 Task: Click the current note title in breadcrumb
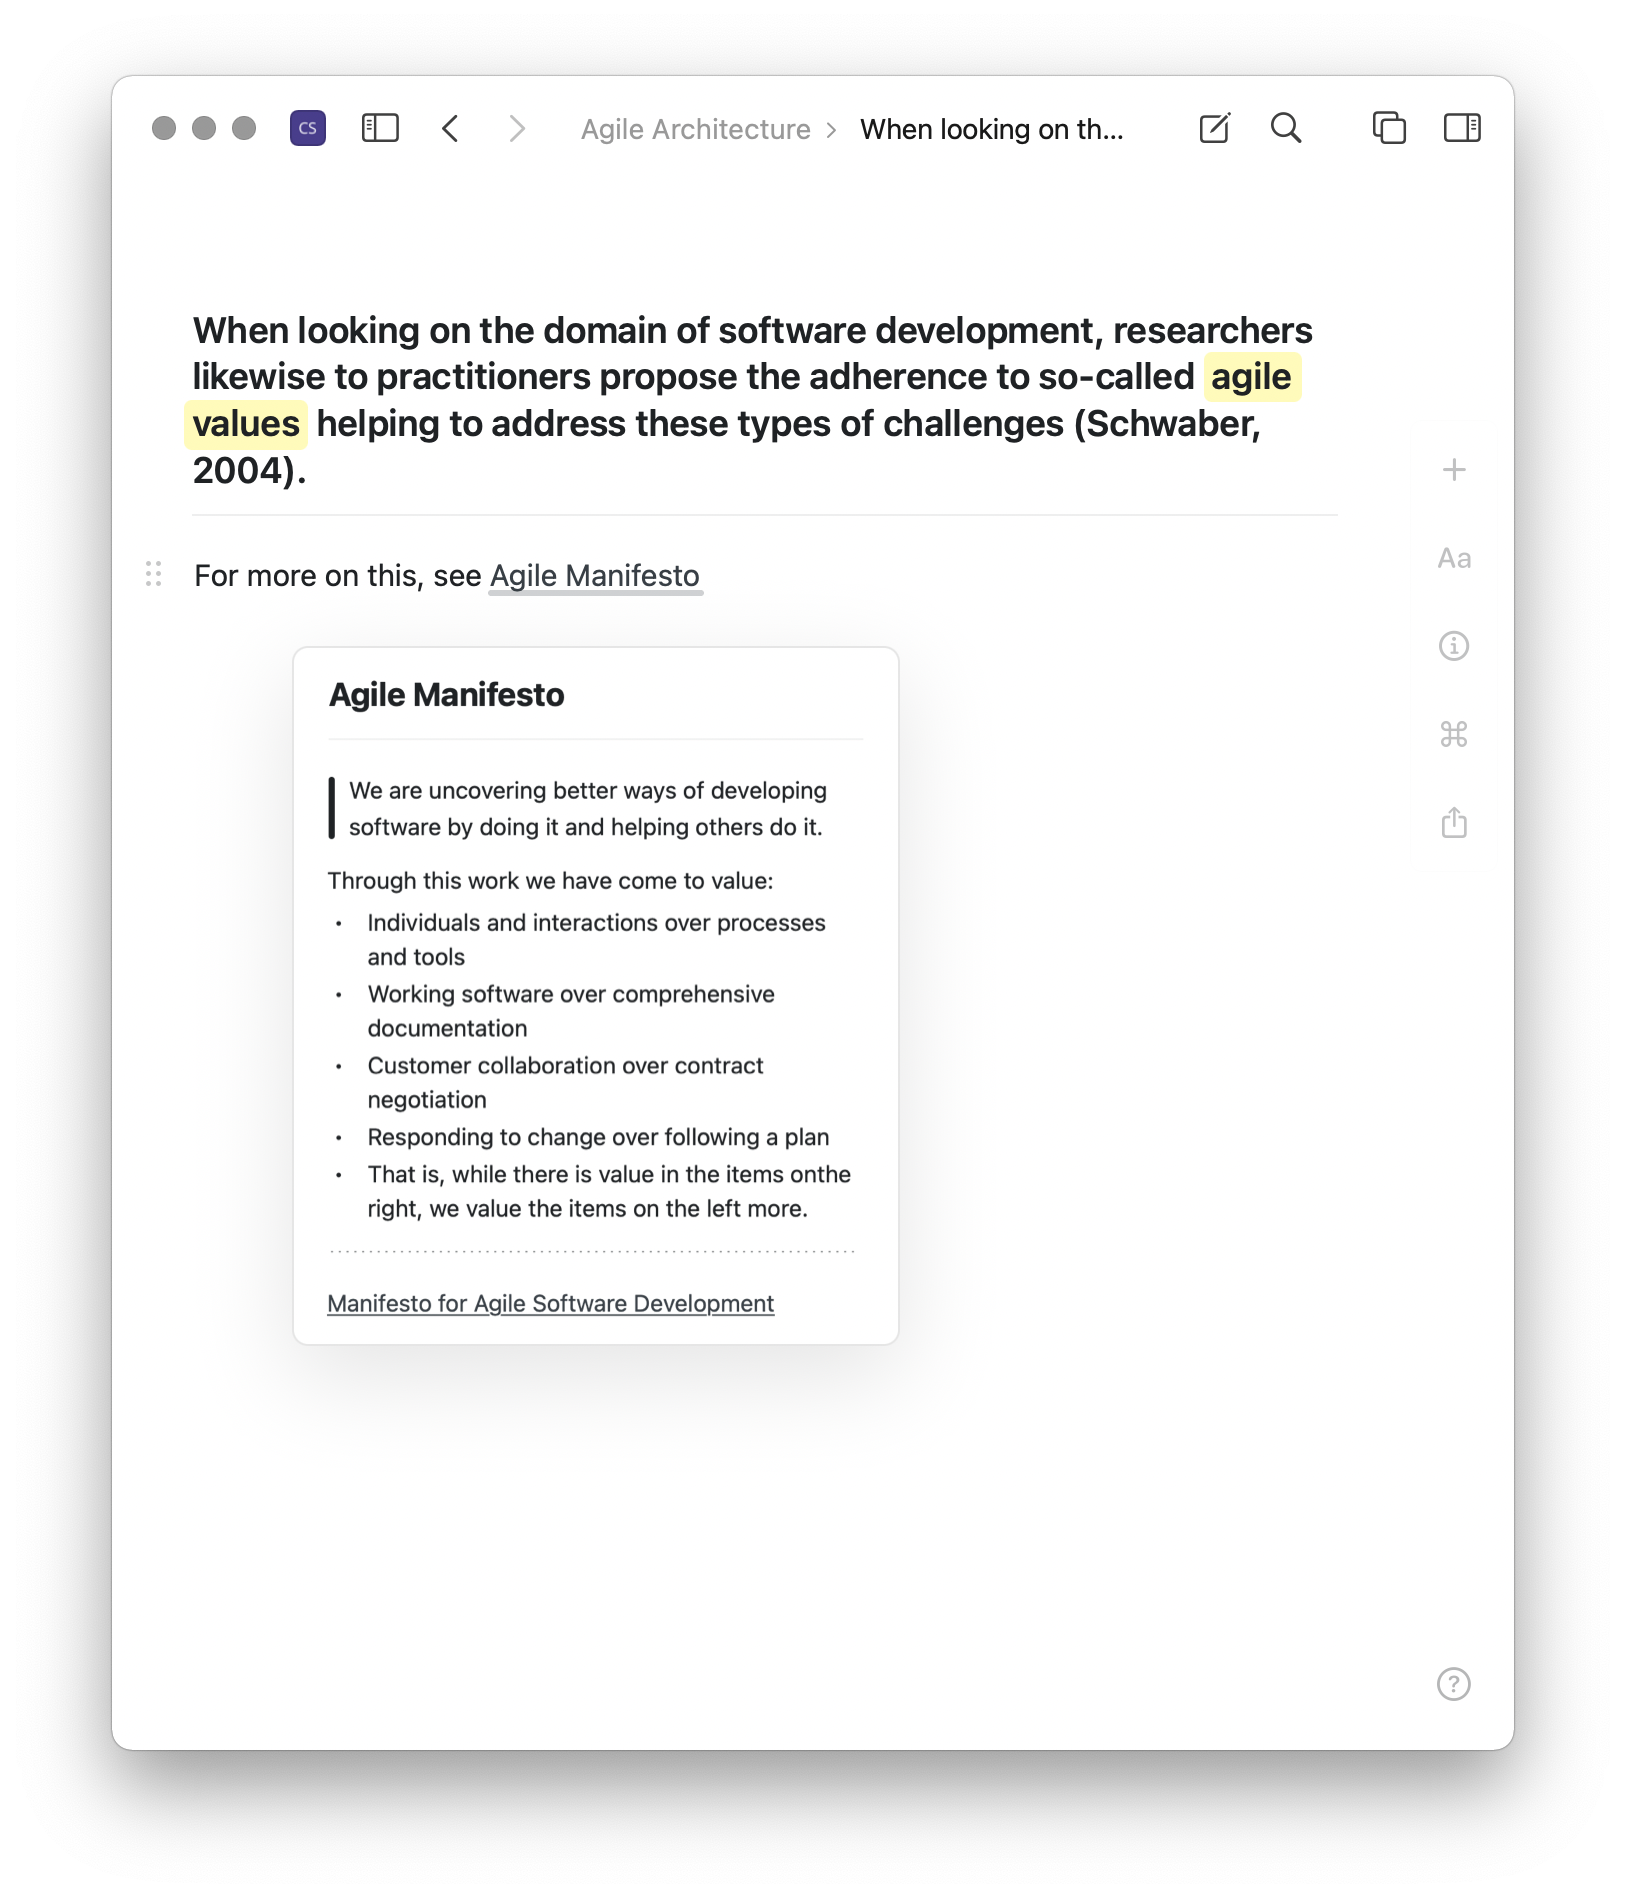[992, 129]
